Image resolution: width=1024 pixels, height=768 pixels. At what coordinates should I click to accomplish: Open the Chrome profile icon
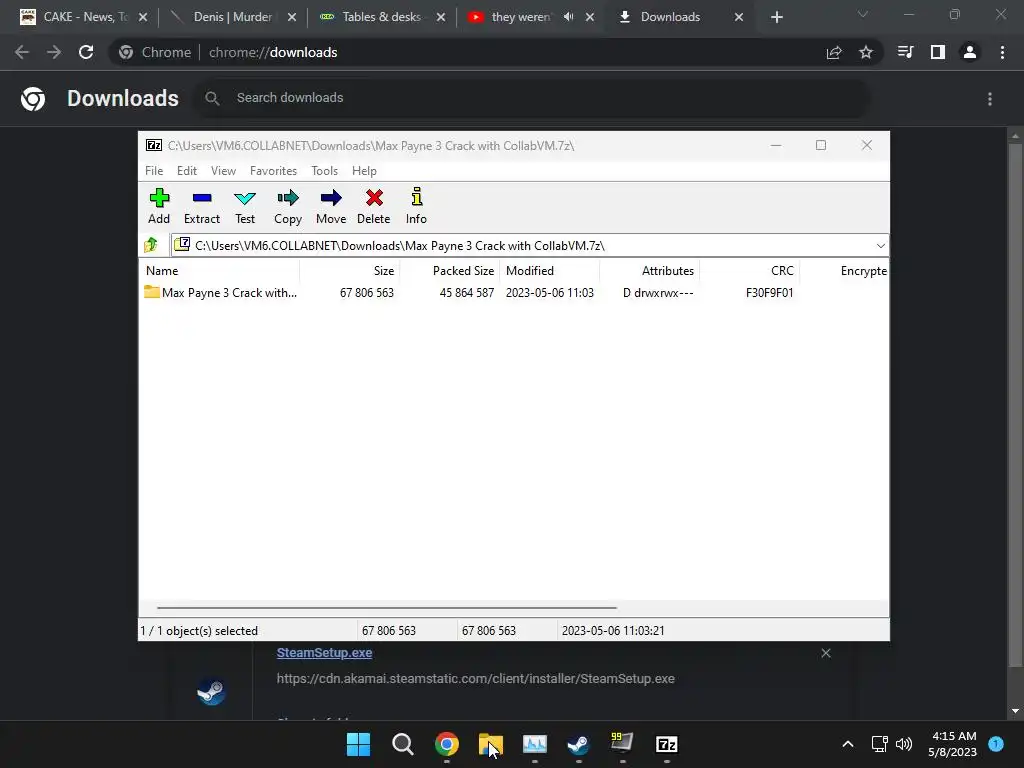point(970,52)
